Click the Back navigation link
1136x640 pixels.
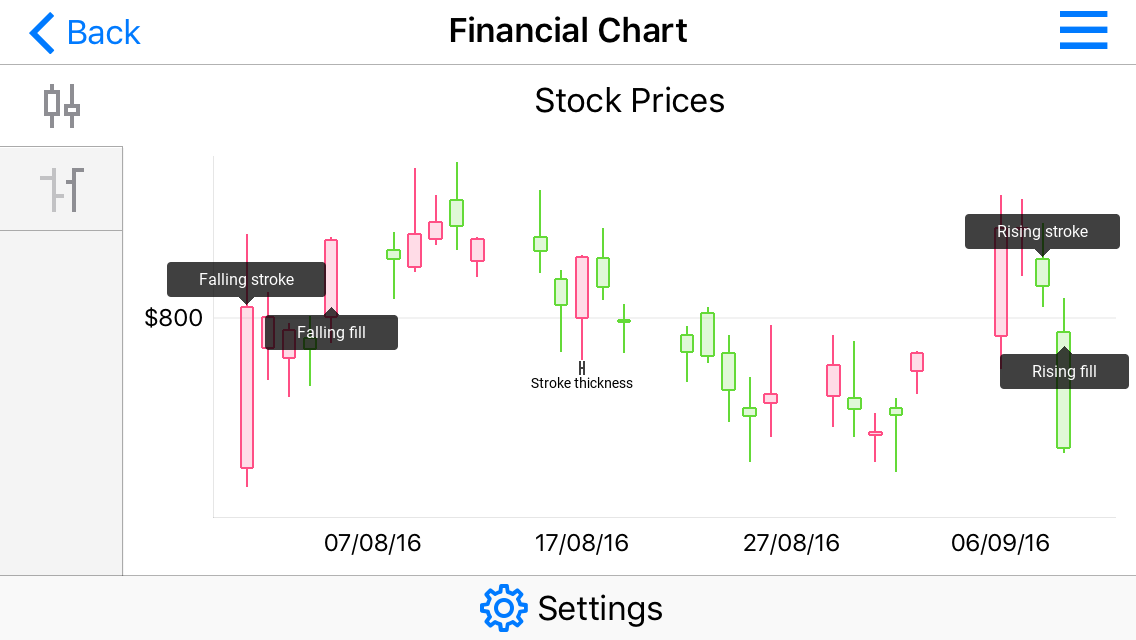point(103,32)
